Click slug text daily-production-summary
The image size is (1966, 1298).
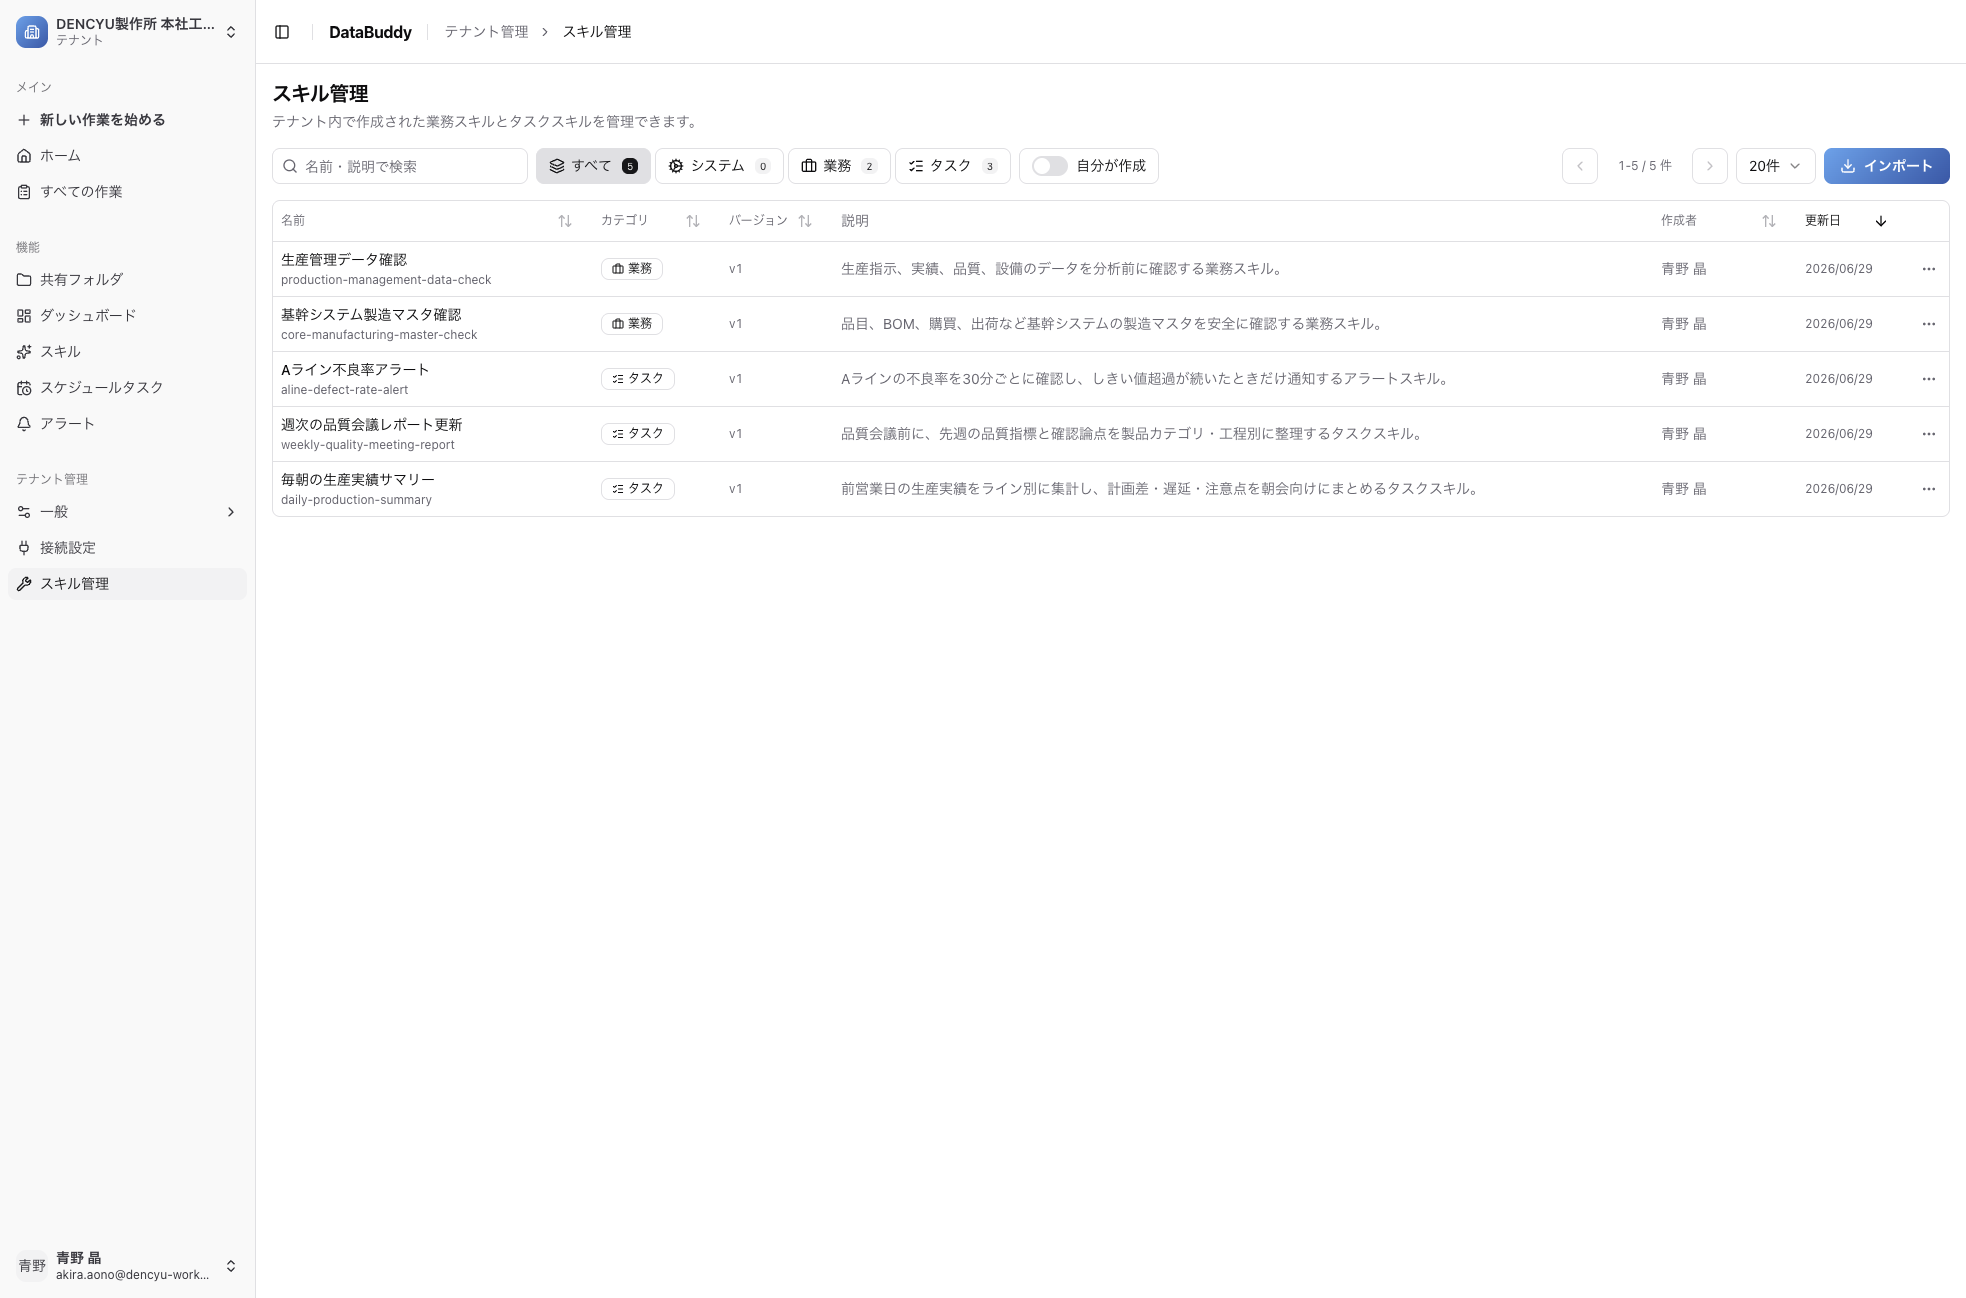(x=356, y=500)
